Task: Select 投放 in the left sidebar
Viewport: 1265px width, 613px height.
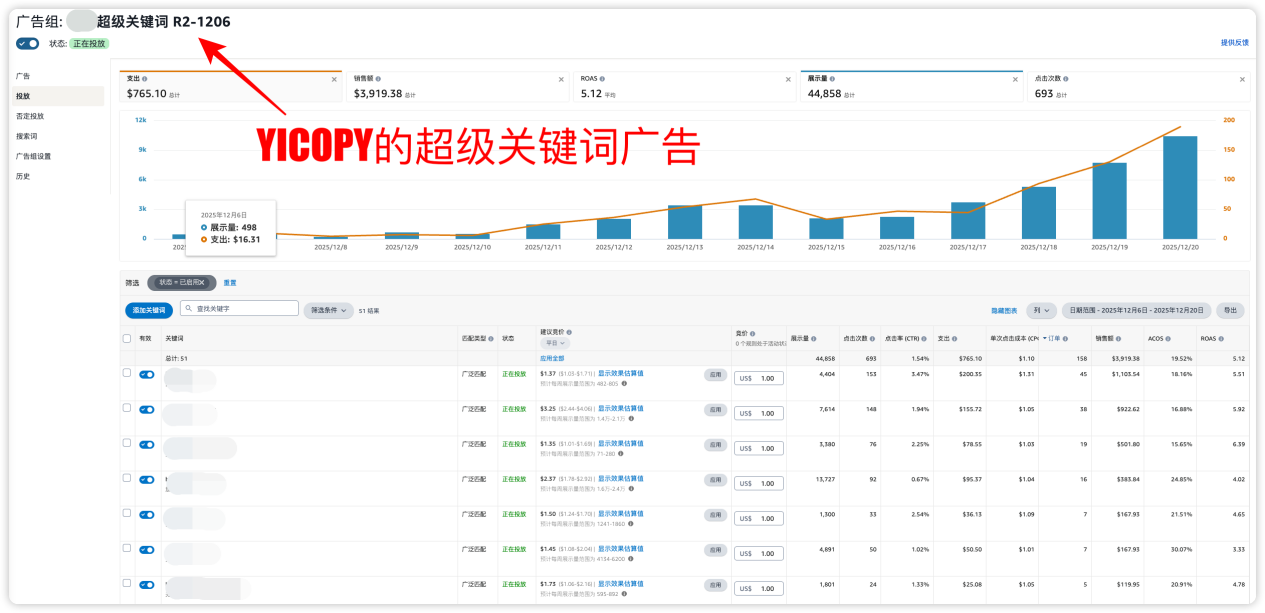Action: tap(58, 96)
